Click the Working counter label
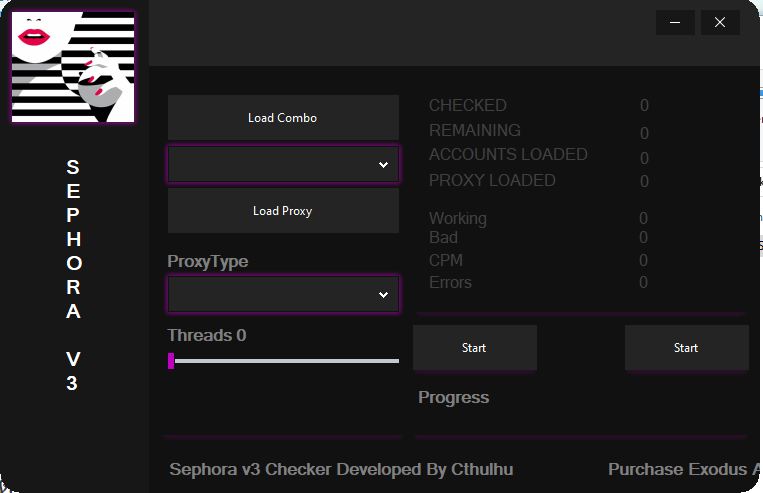The height and width of the screenshot is (493, 763). (x=458, y=218)
